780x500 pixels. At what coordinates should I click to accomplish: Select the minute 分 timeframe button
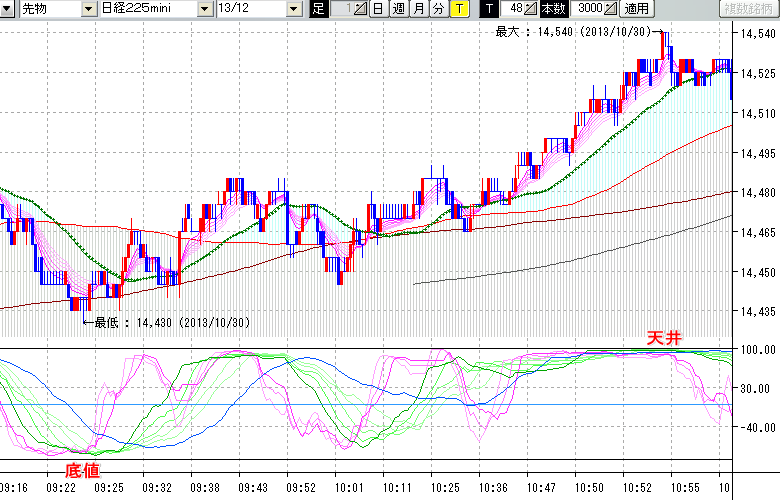438,9
